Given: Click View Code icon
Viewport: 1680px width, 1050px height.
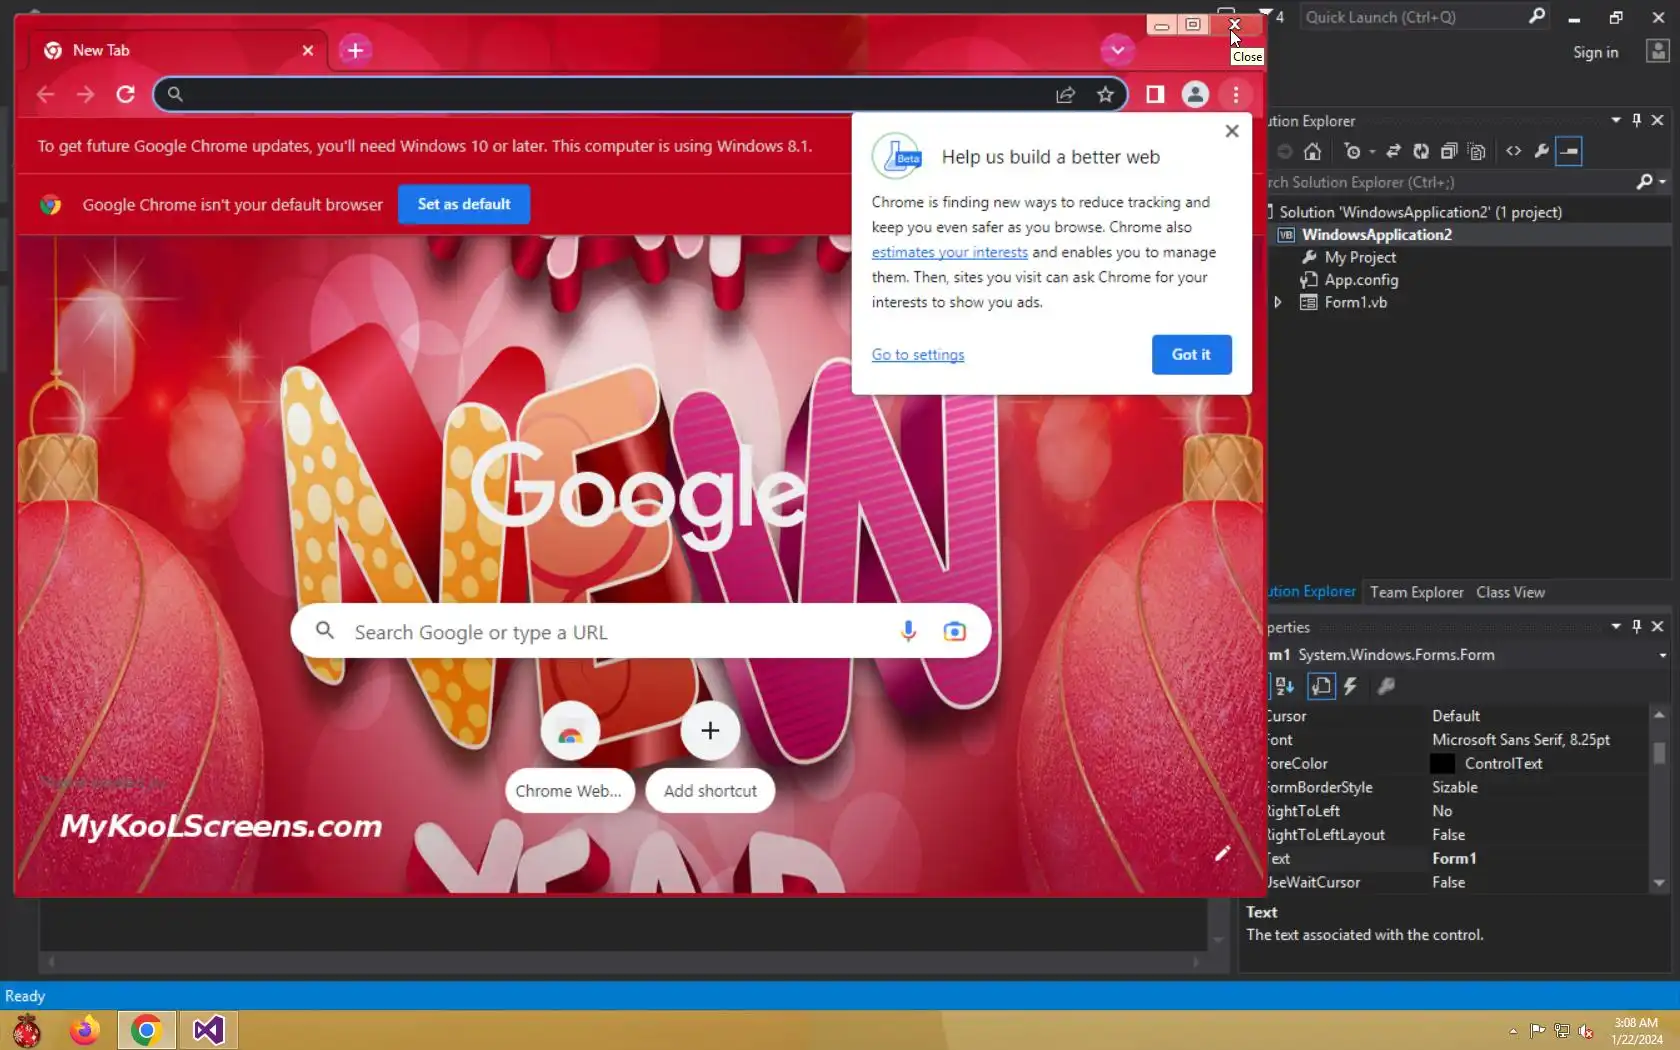Looking at the screenshot, I should 1514,151.
